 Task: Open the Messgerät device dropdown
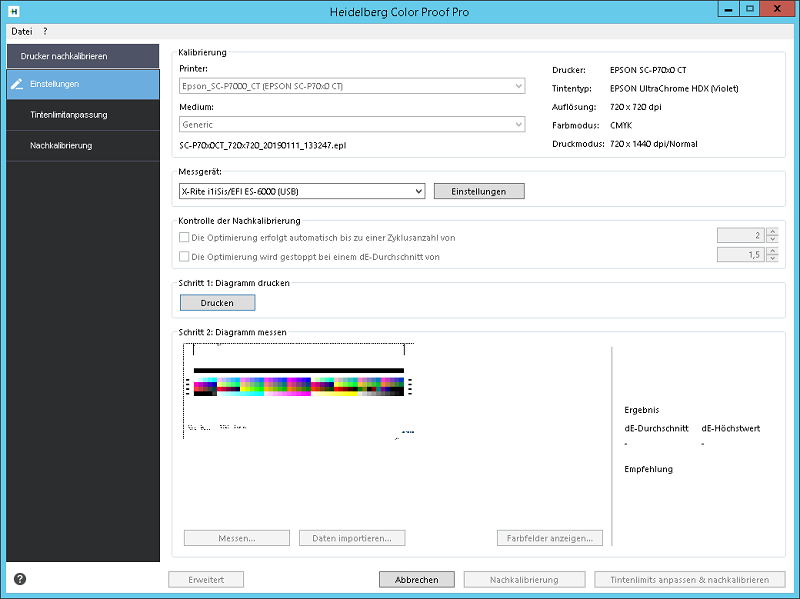pos(302,191)
